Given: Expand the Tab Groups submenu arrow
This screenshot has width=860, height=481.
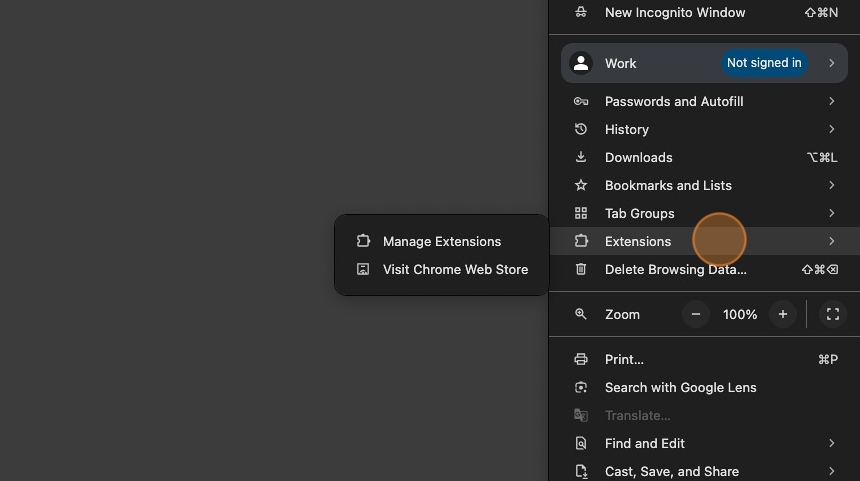Looking at the screenshot, I should [832, 213].
